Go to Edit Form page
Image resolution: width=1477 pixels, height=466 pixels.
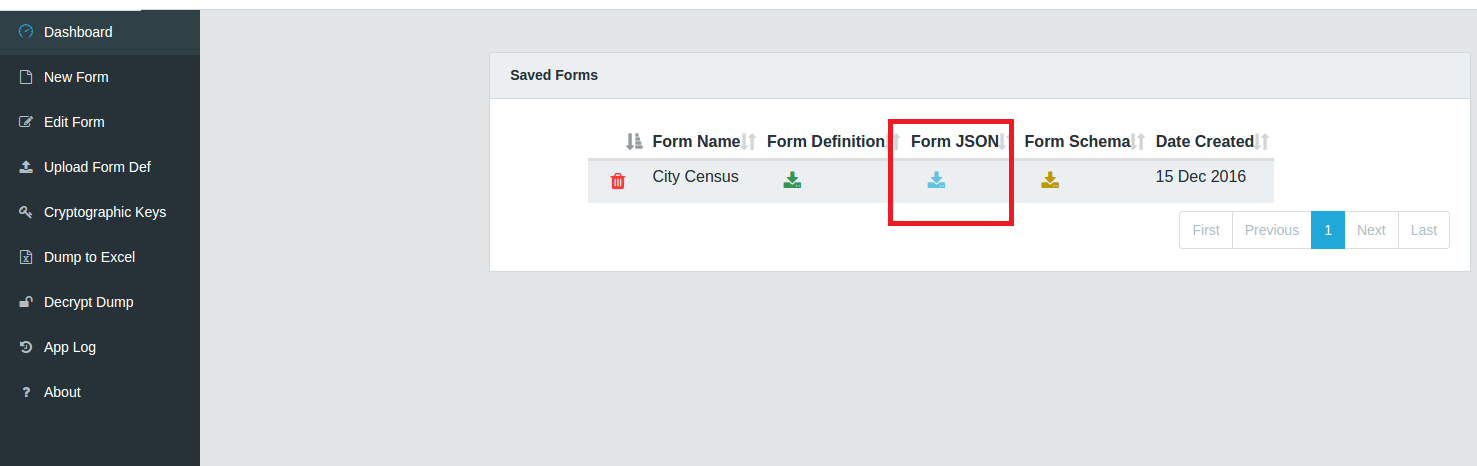(100, 122)
